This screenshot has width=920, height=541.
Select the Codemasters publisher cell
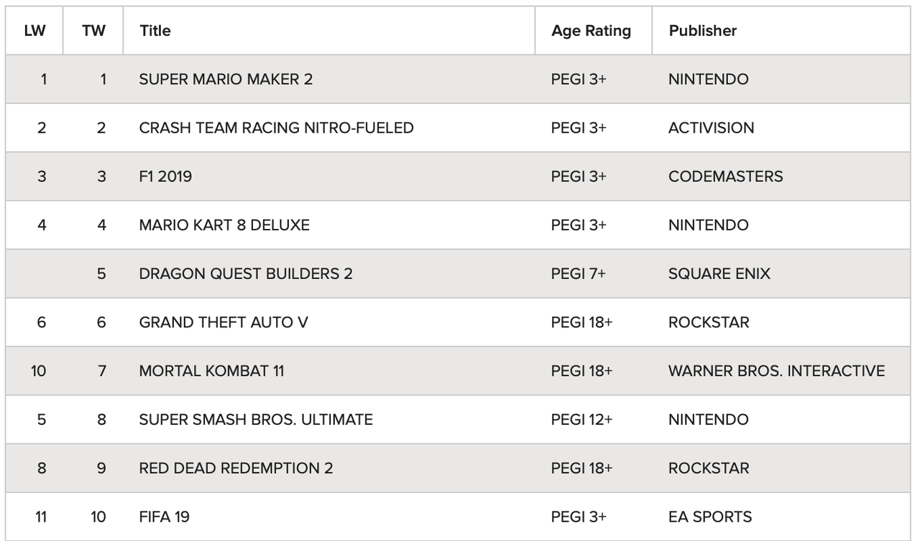[725, 176]
